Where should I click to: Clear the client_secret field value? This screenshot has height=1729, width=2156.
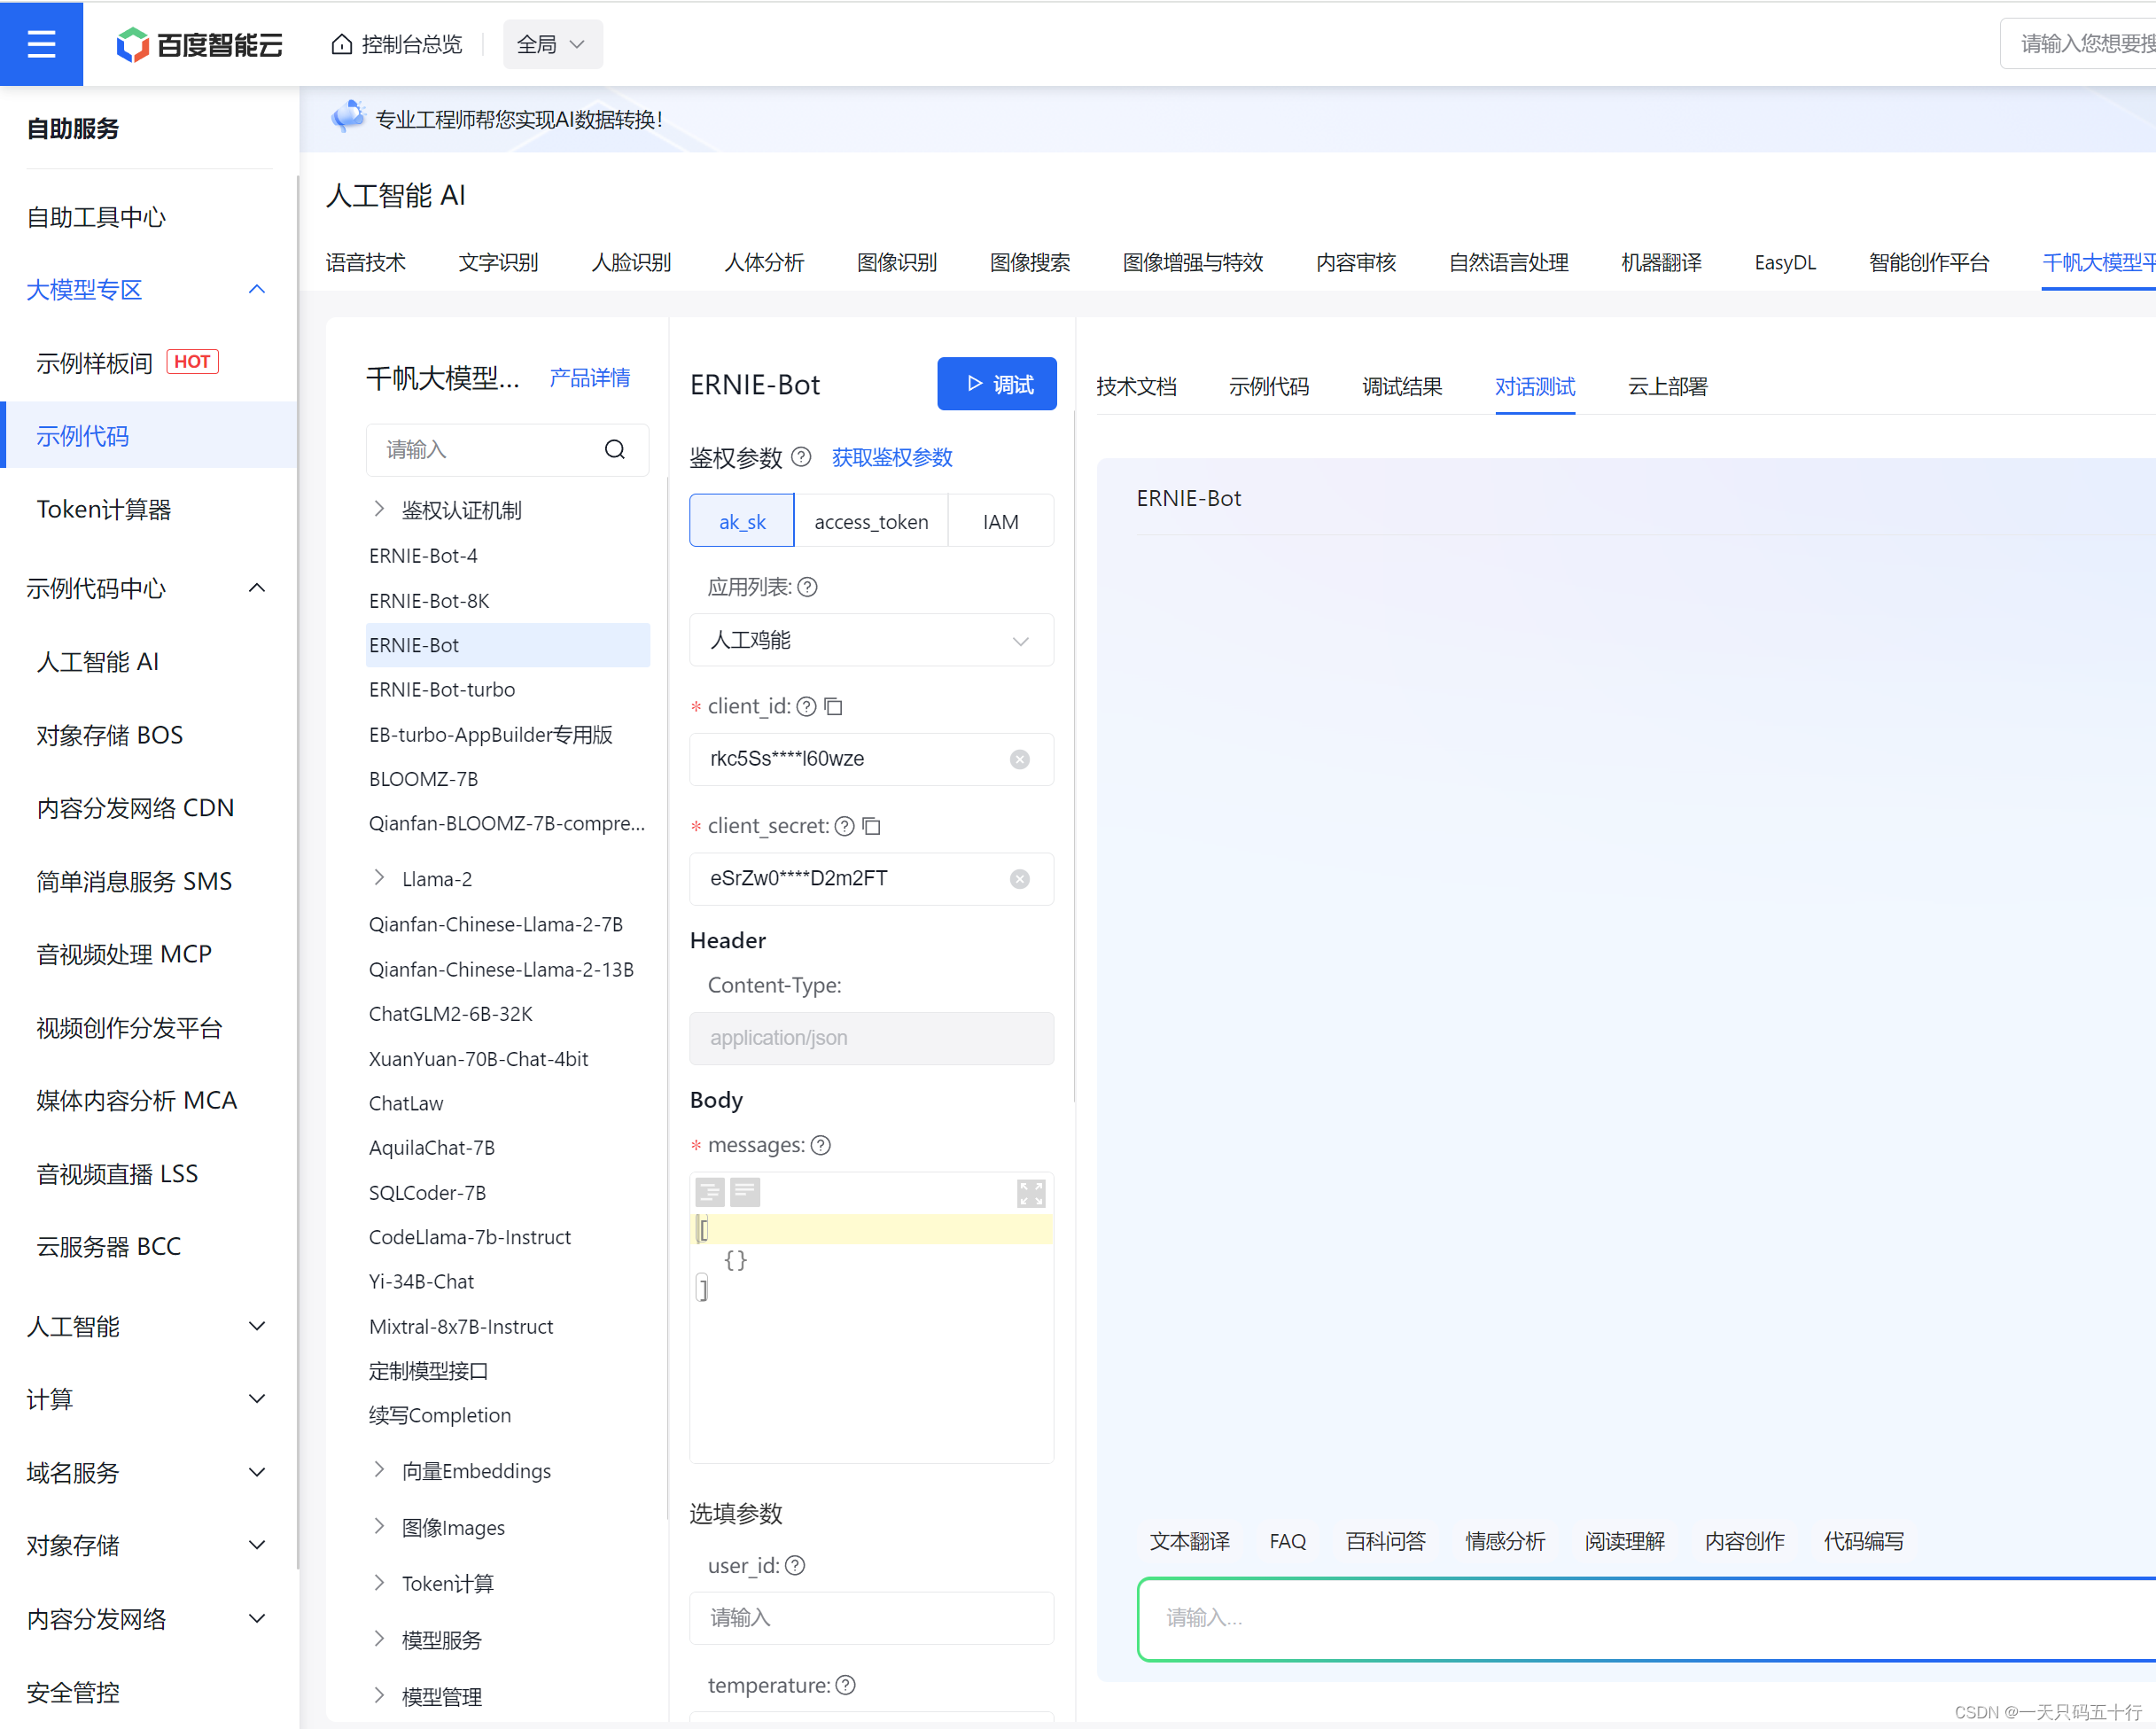(x=1019, y=879)
